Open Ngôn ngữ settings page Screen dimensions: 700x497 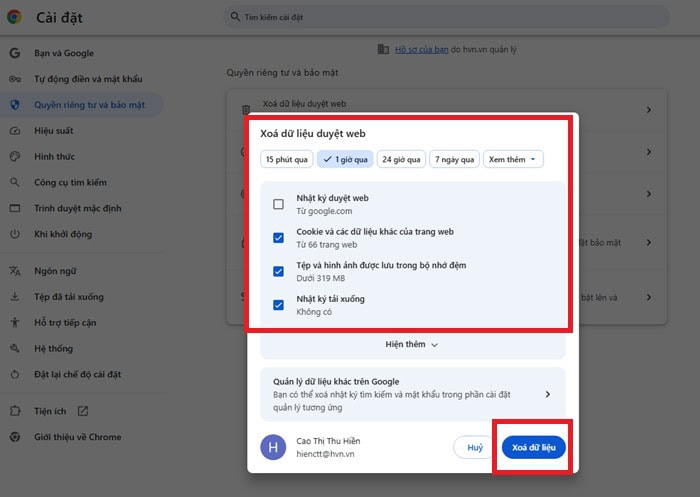tap(55, 271)
